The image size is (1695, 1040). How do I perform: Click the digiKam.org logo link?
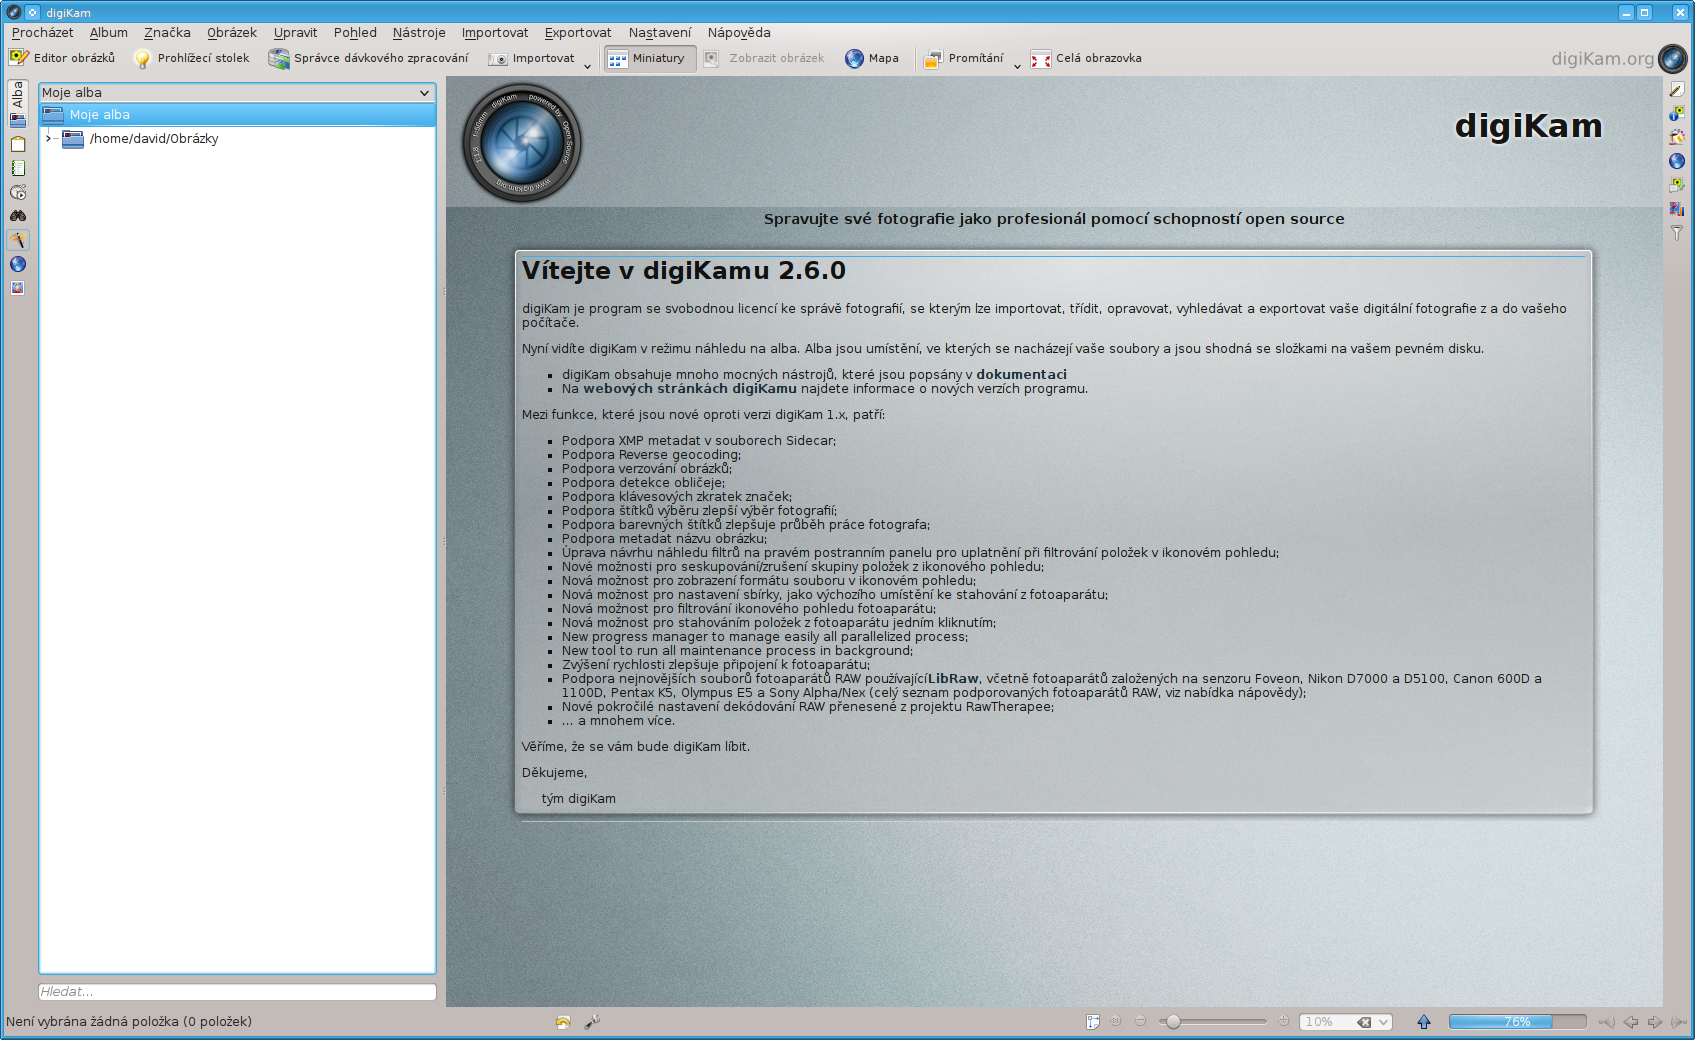(x=1619, y=58)
